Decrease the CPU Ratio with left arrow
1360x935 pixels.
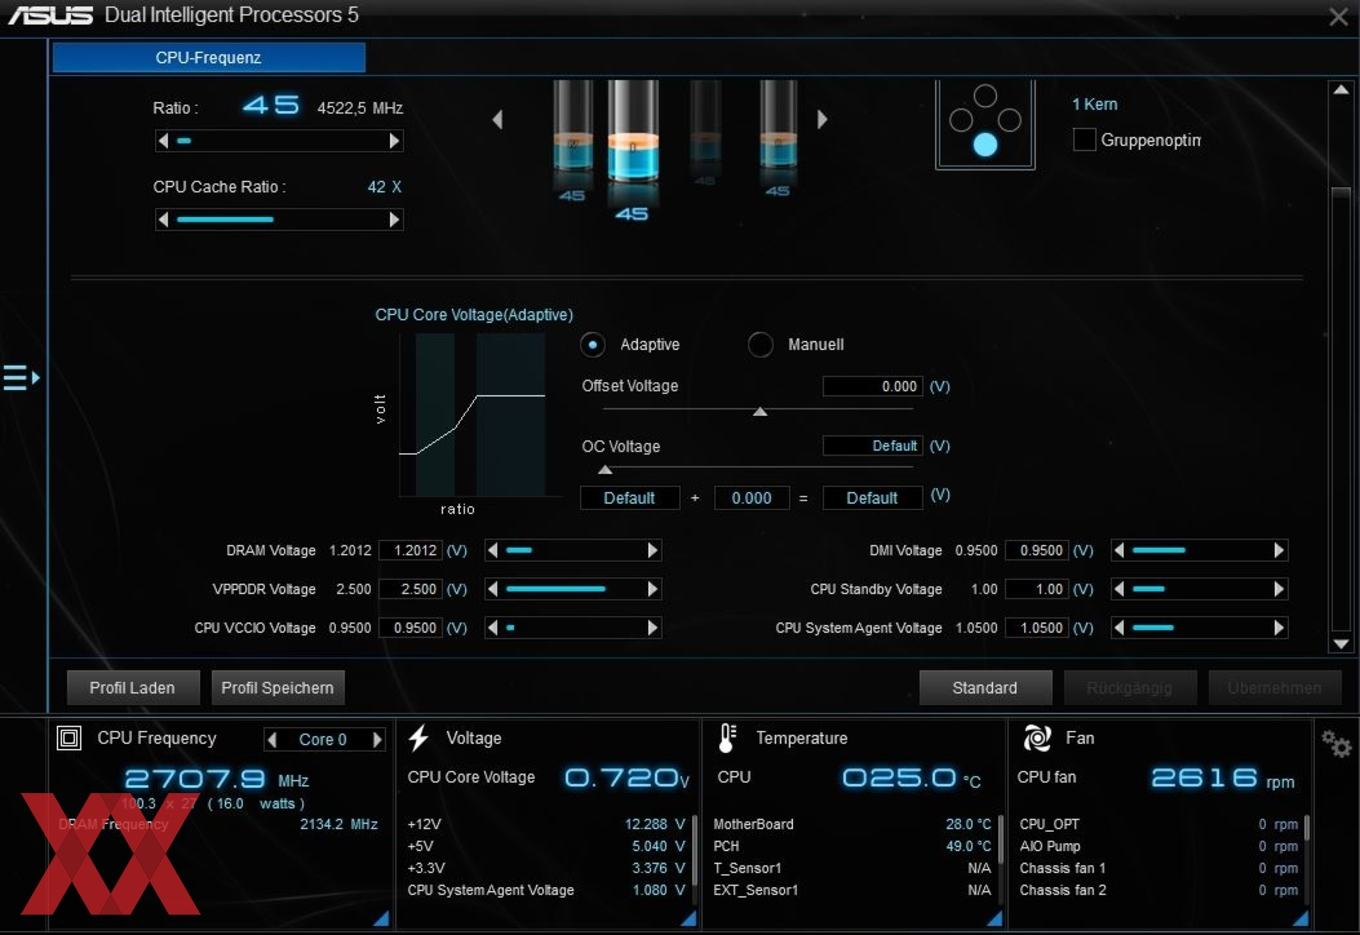163,141
